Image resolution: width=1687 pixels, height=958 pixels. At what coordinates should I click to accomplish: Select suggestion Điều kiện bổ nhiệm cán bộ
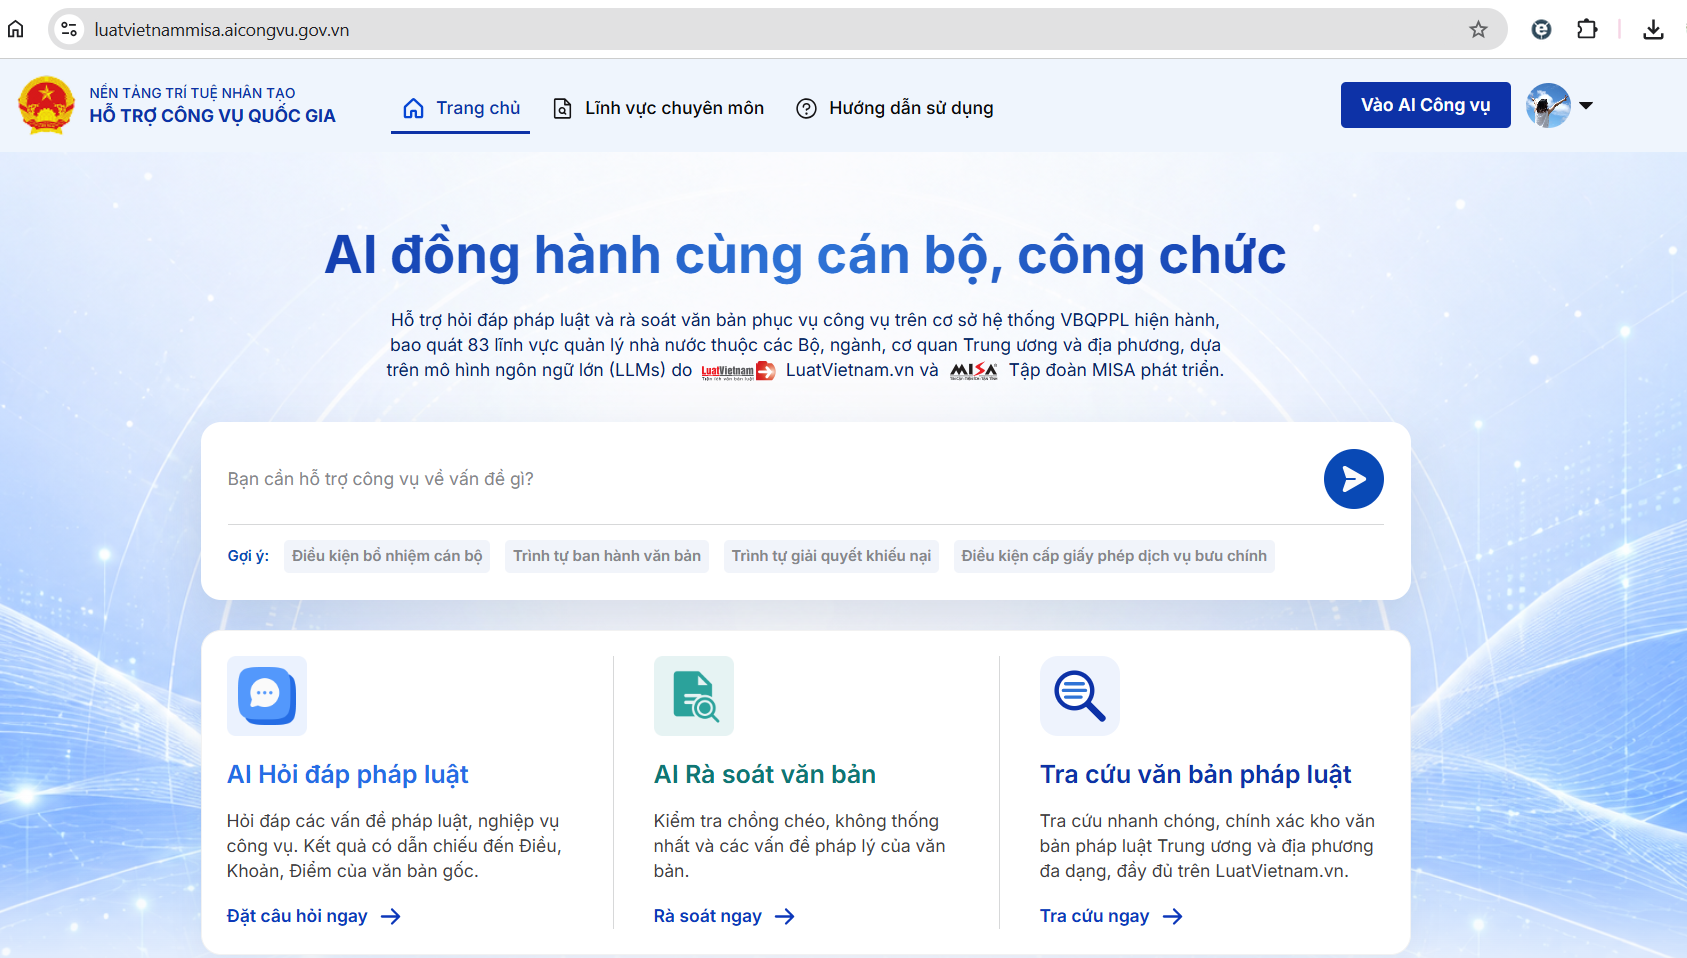(387, 556)
